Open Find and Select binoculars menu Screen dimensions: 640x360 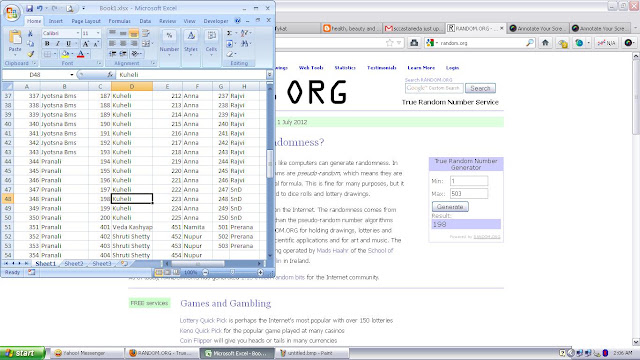[x=245, y=44]
